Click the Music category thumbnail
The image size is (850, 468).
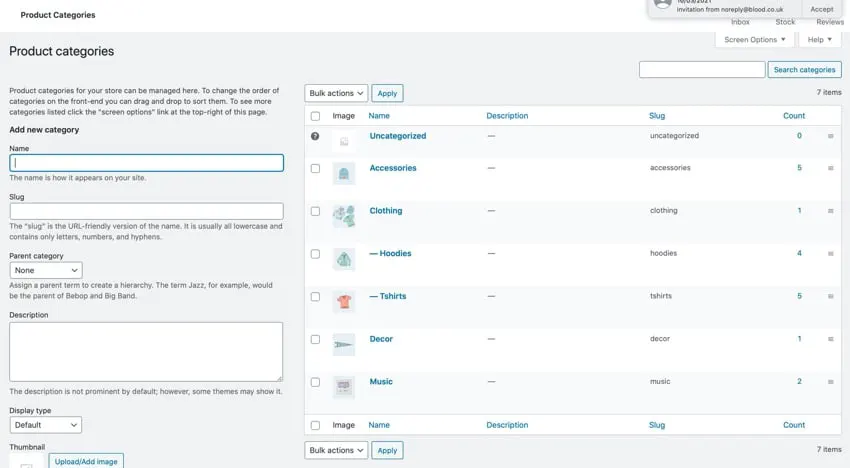click(344, 387)
